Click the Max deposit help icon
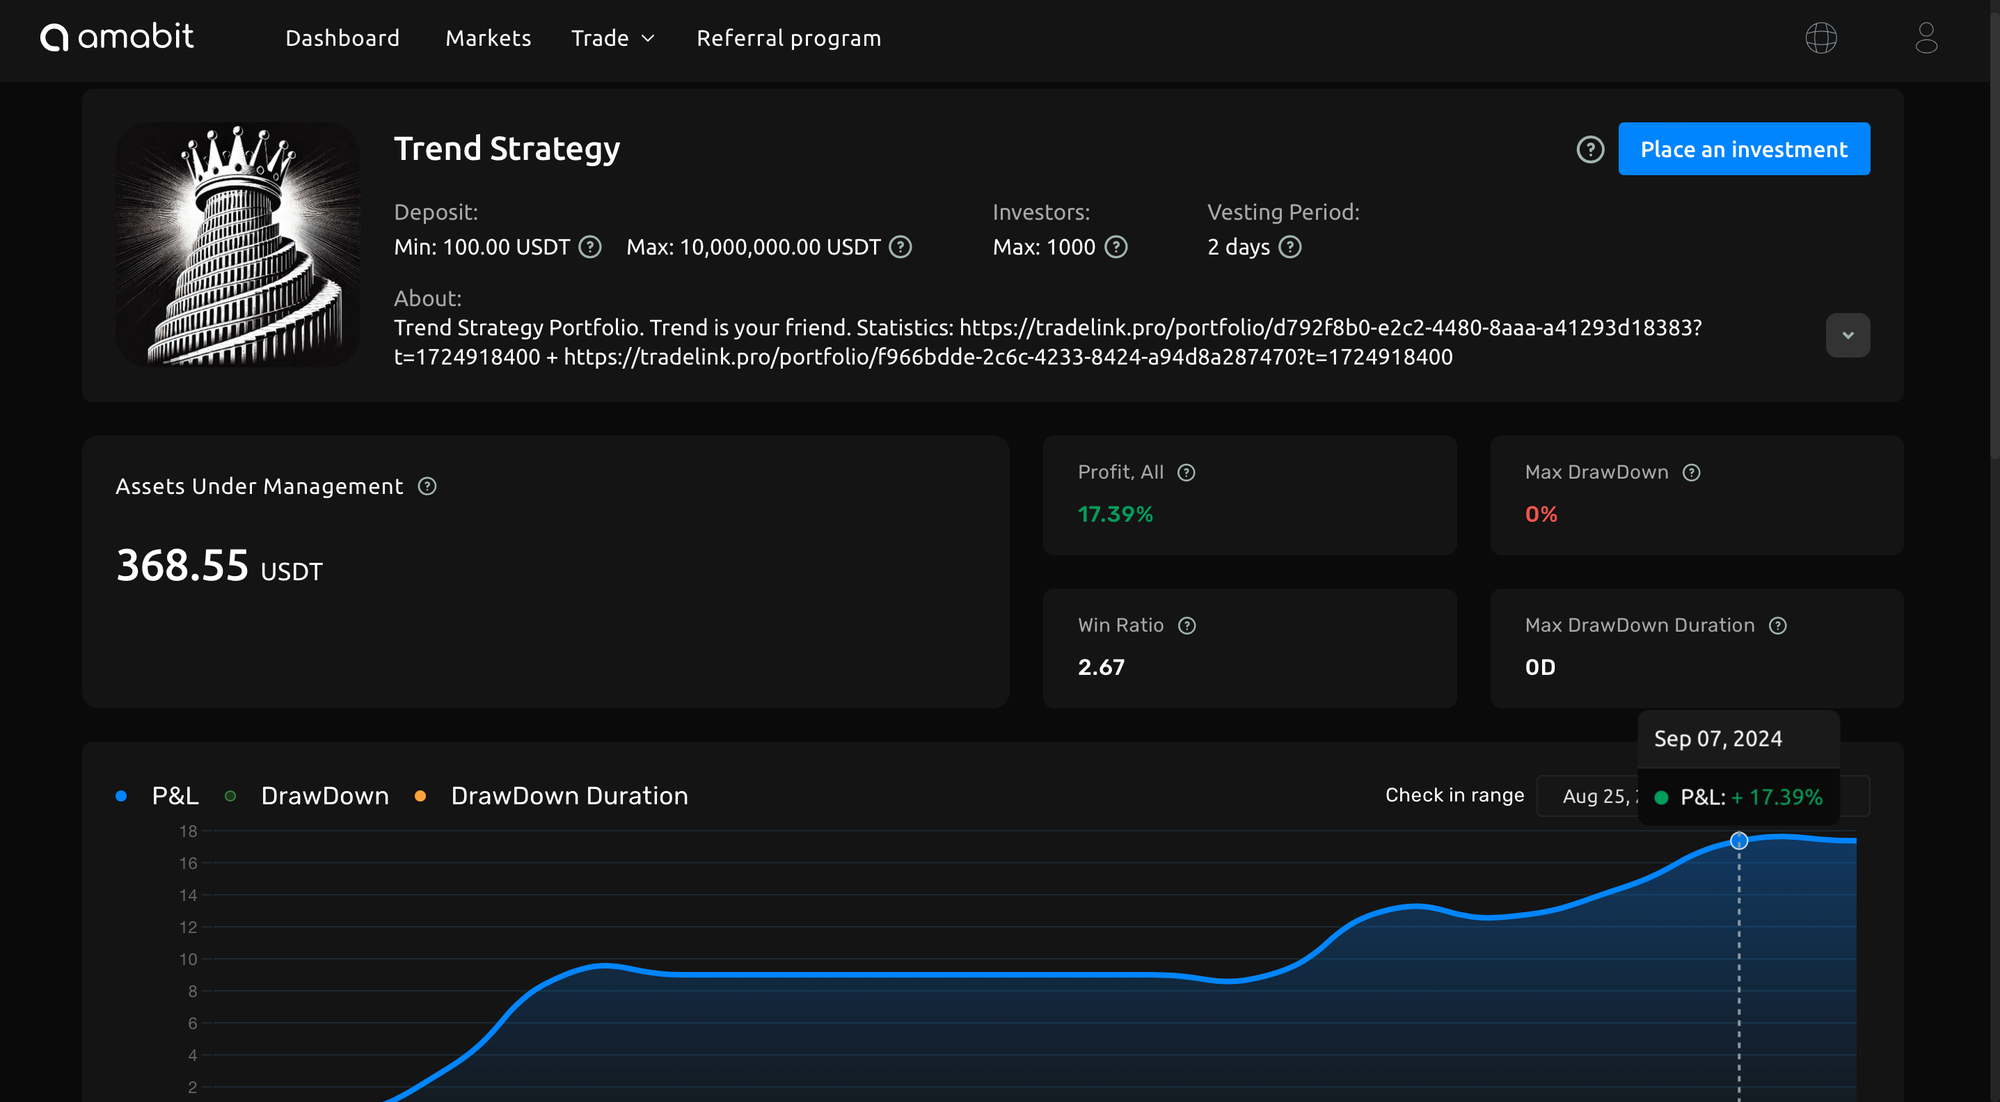The height and width of the screenshot is (1102, 2000). coord(900,247)
